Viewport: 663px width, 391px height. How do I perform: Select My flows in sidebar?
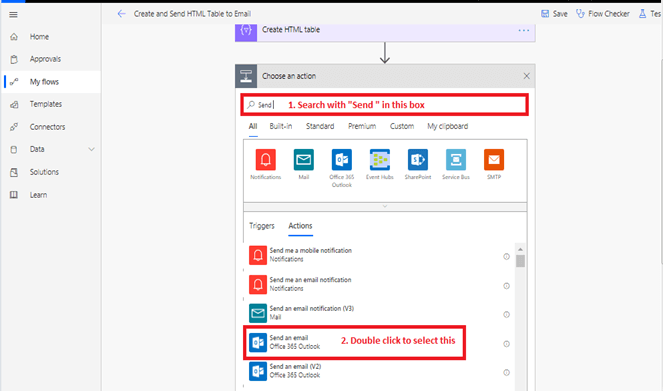tap(51, 82)
